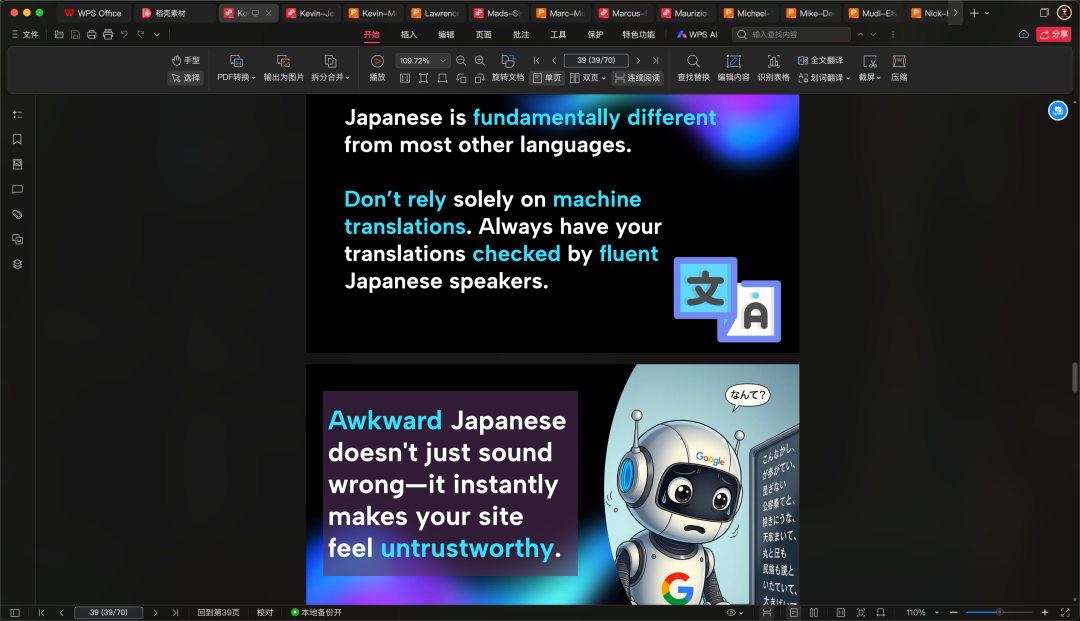Click 校对 proofreading in status bar
This screenshot has height=621, width=1080.
265,612
